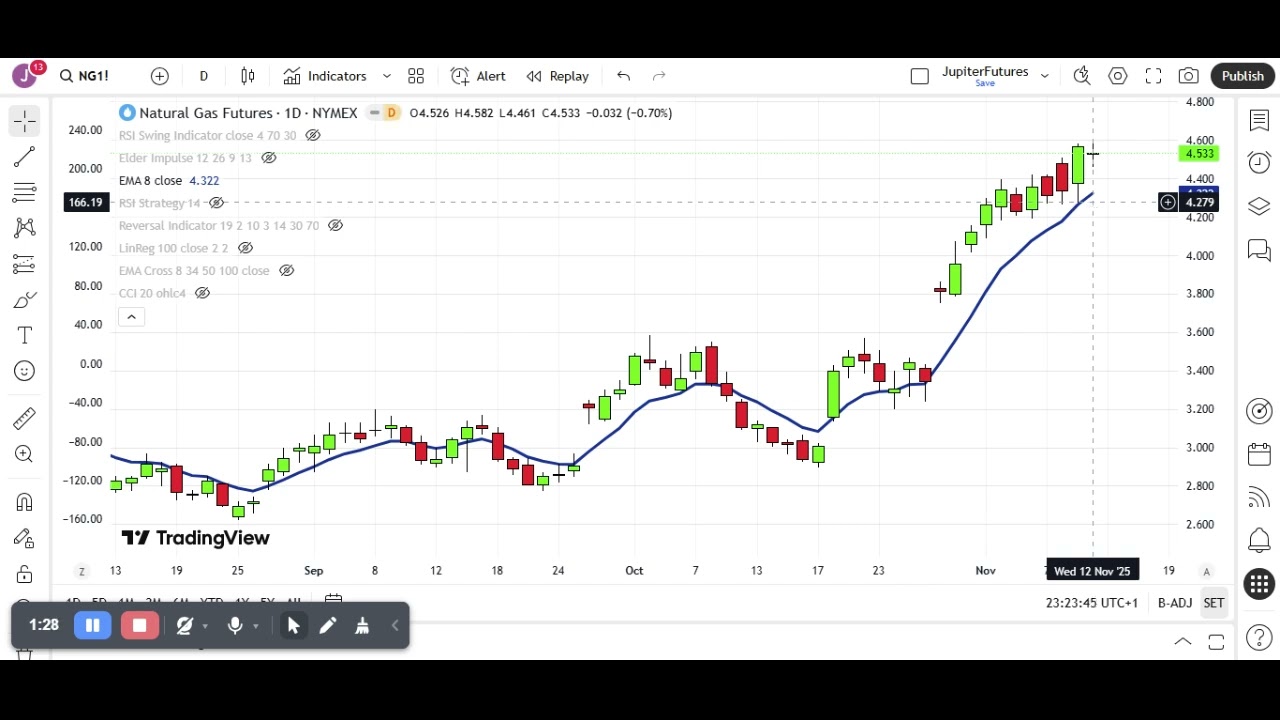Open the Help center question icon
Screen dimensions: 1280x720
[1259, 637]
